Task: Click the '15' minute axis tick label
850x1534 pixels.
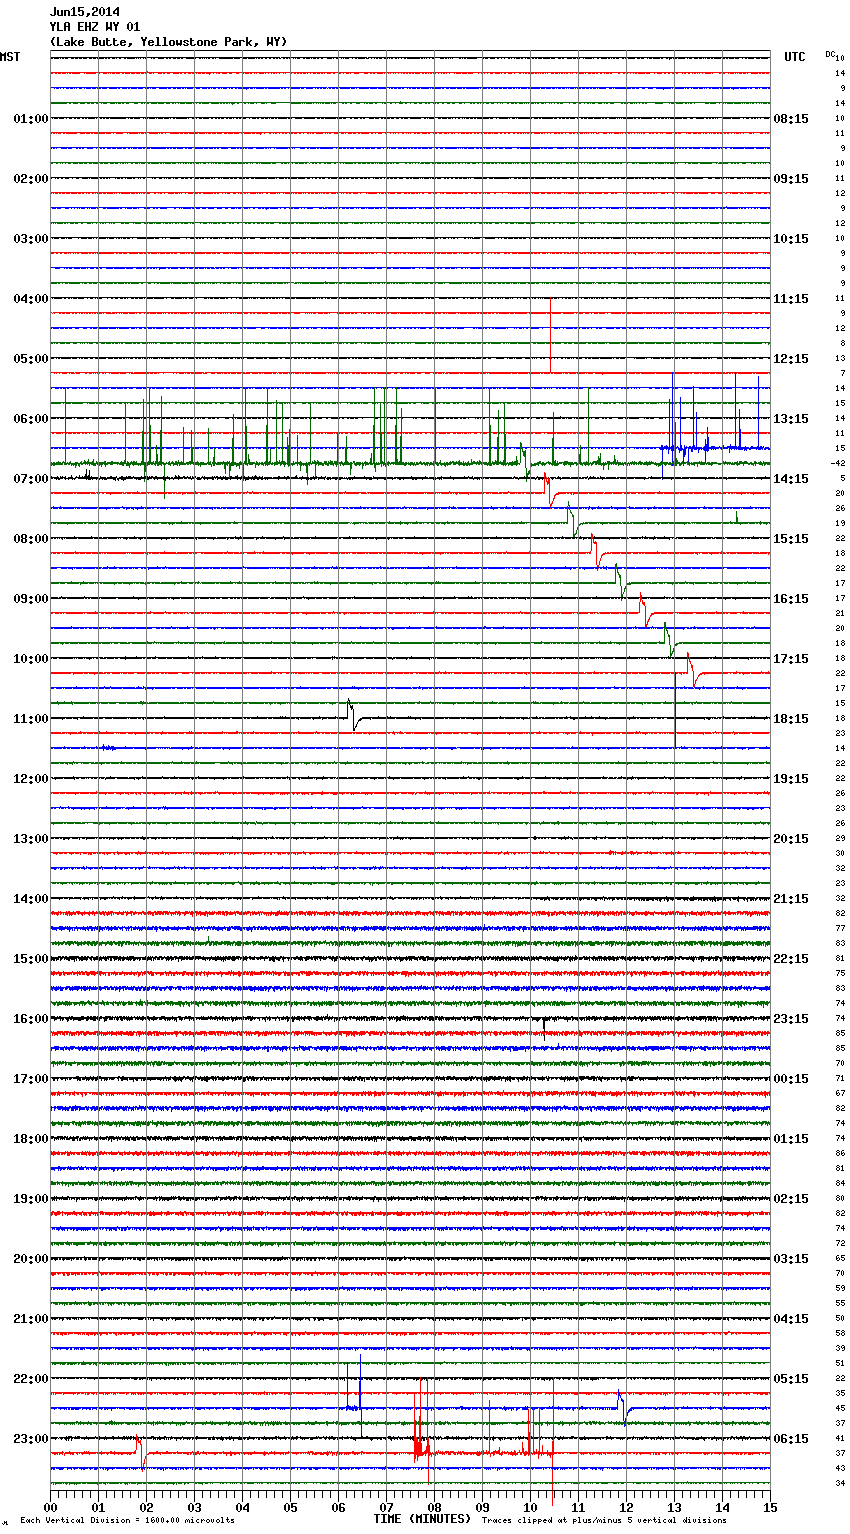Action: (x=769, y=1506)
